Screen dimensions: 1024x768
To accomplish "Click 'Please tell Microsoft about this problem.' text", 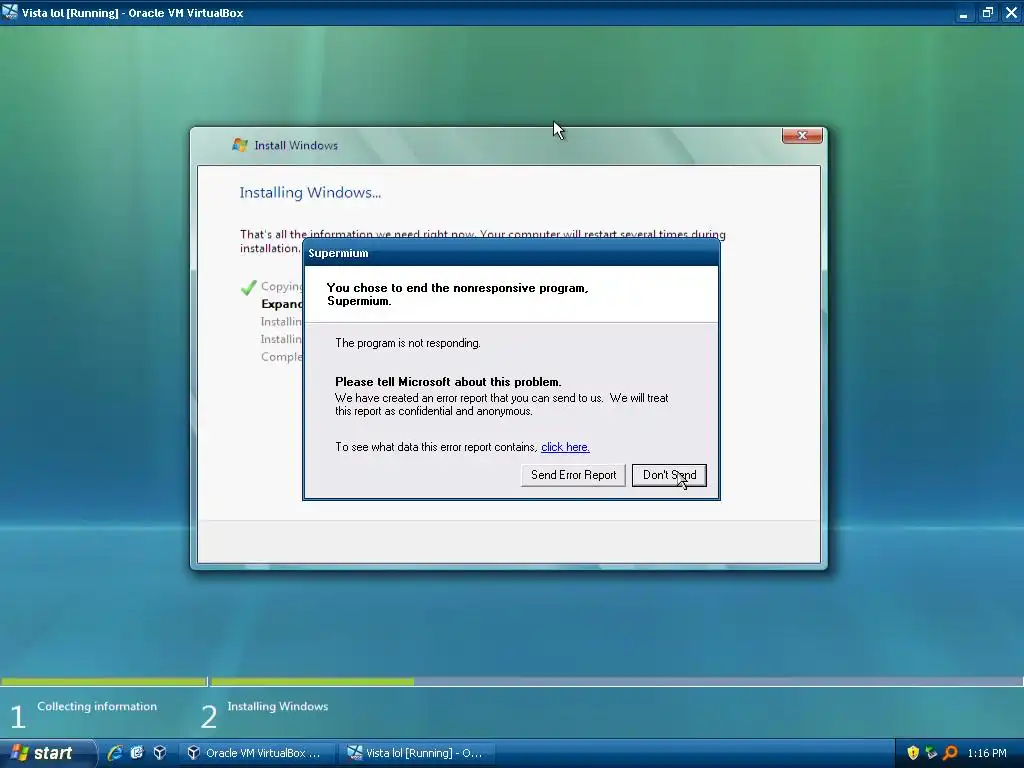I will click(x=448, y=382).
